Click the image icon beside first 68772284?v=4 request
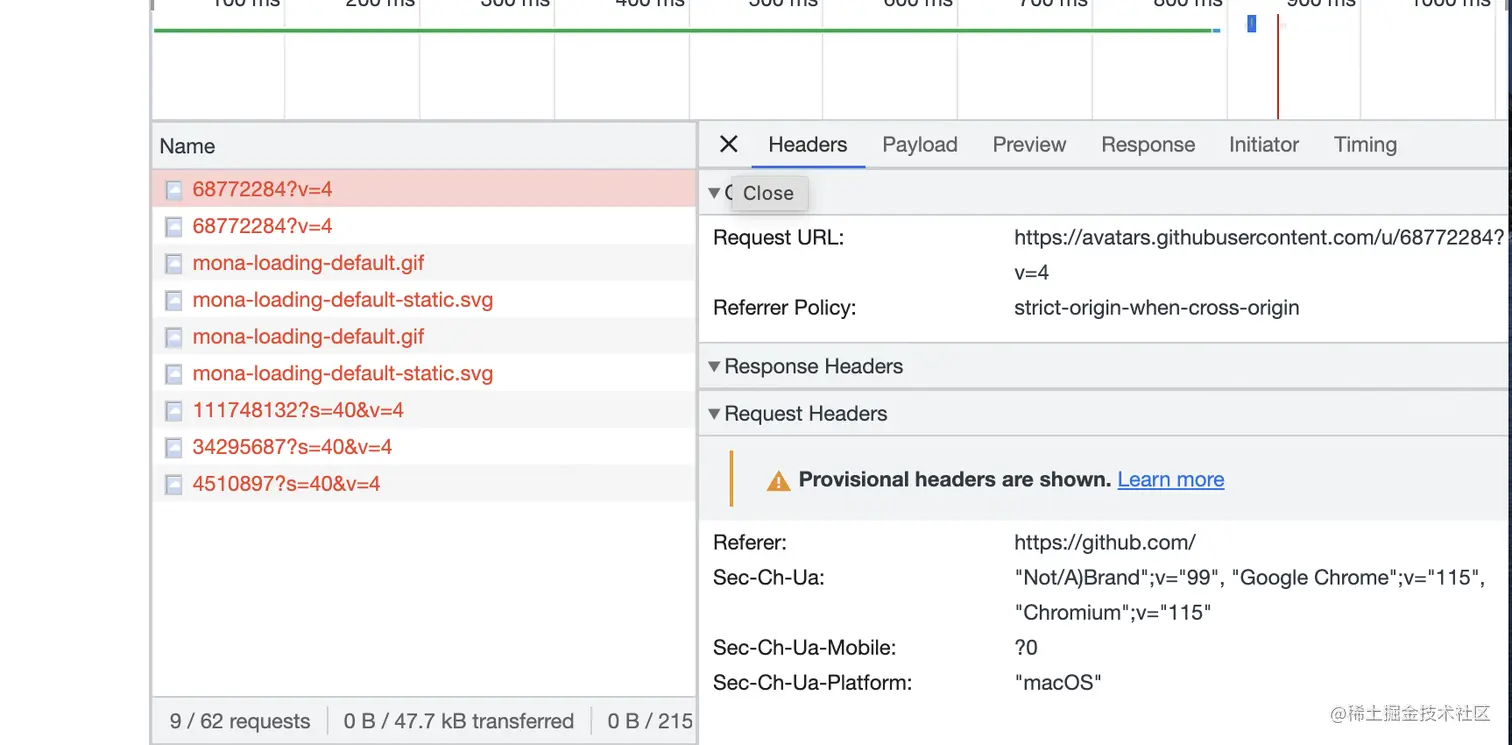This screenshot has height=745, width=1512. pyautogui.click(x=174, y=189)
